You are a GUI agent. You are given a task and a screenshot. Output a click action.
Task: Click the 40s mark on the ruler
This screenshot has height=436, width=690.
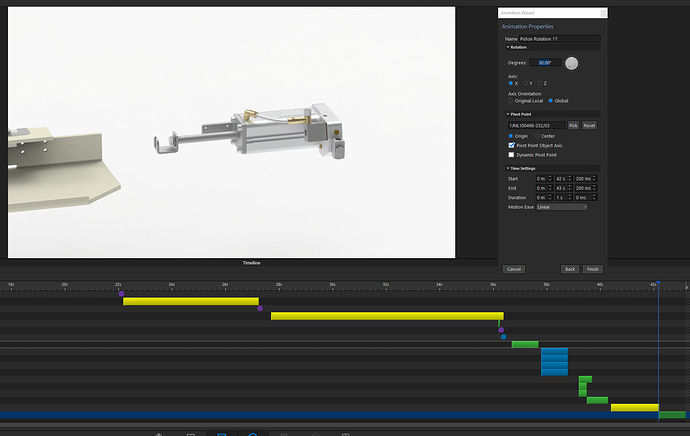[x=600, y=285]
